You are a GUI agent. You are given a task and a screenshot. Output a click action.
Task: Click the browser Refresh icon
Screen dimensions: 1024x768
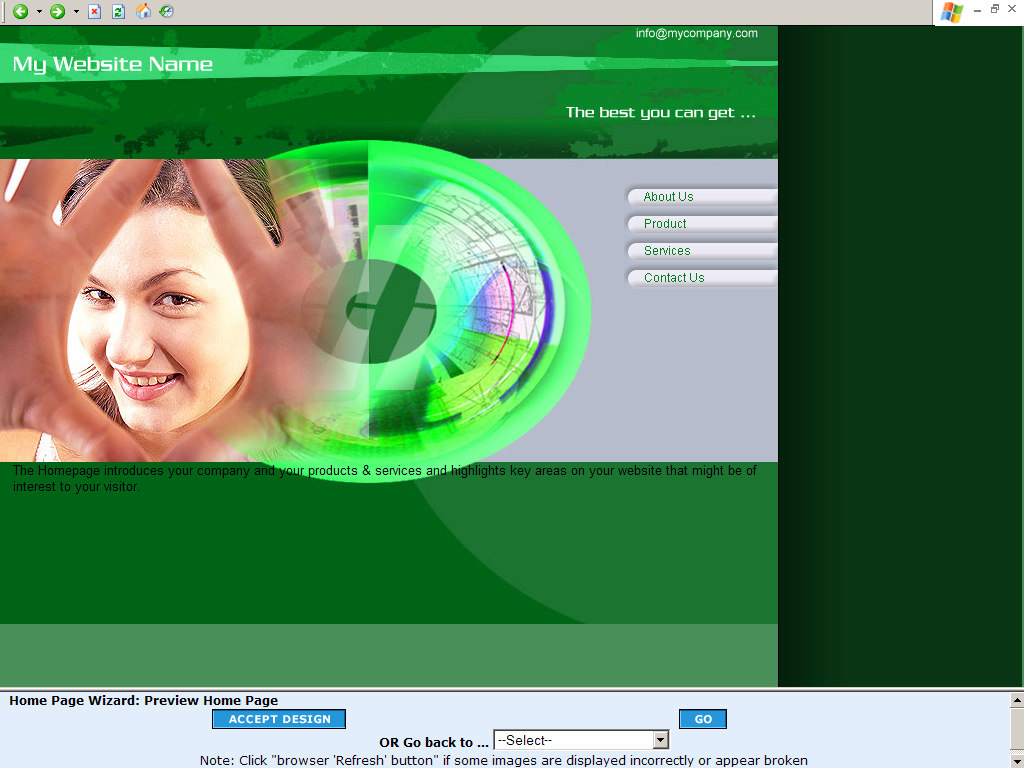(118, 11)
